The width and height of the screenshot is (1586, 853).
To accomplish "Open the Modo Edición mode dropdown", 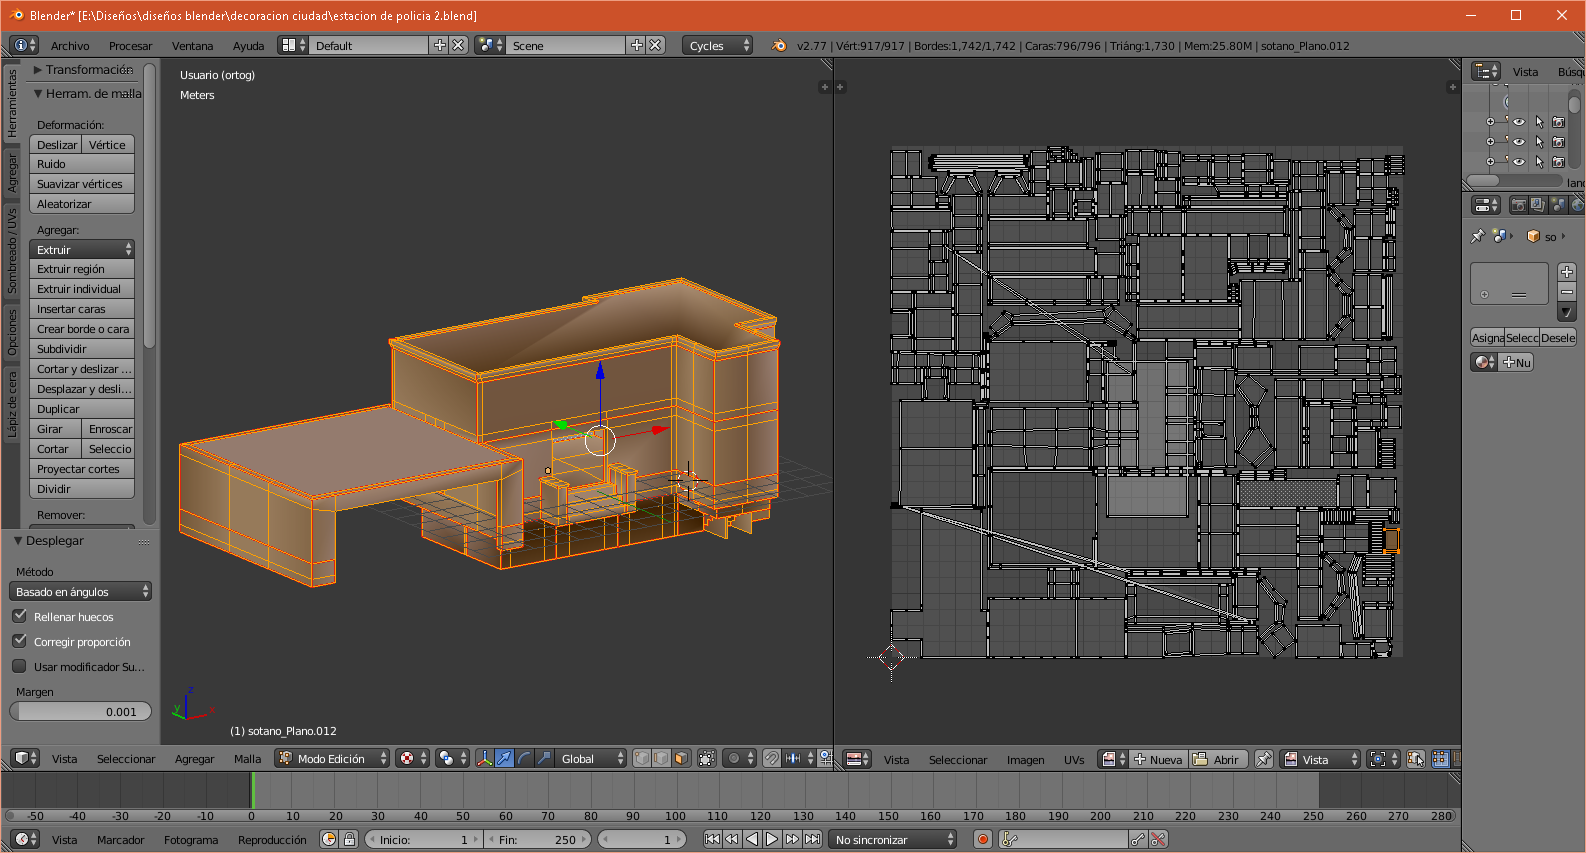I will (x=333, y=759).
